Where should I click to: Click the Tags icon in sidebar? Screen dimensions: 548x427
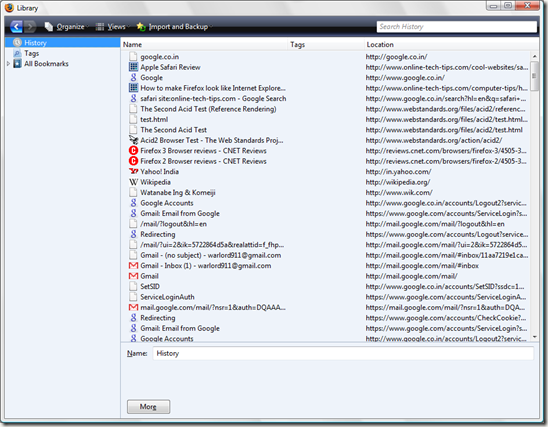click(17, 53)
